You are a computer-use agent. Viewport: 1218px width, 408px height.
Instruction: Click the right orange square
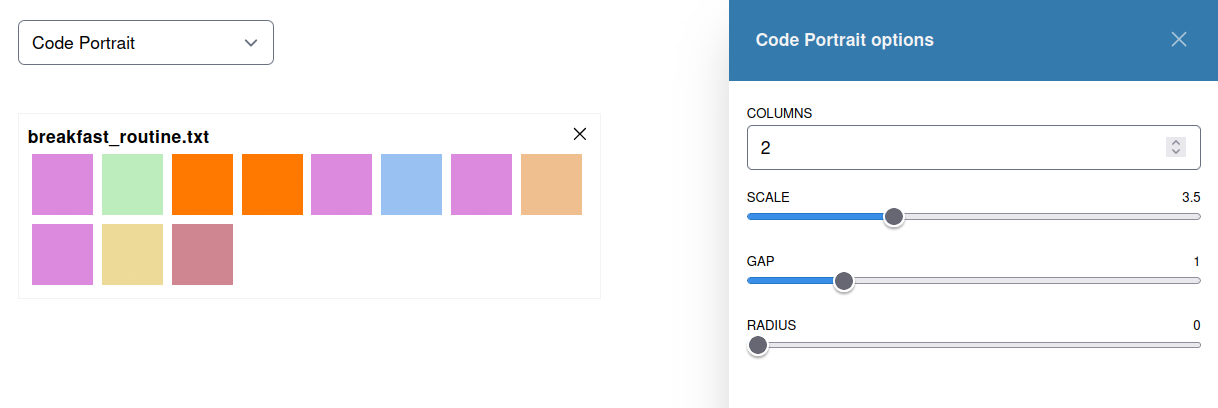tap(272, 184)
